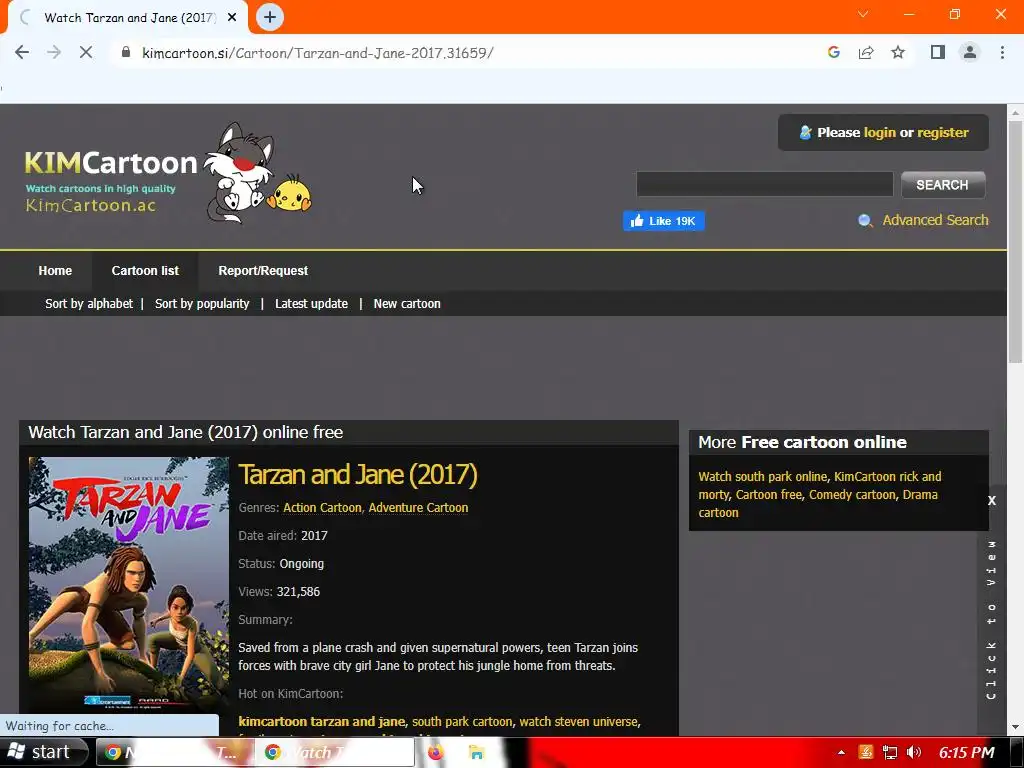This screenshot has width=1024, height=768.
Task: Go to the Home menu item
Action: point(55,270)
